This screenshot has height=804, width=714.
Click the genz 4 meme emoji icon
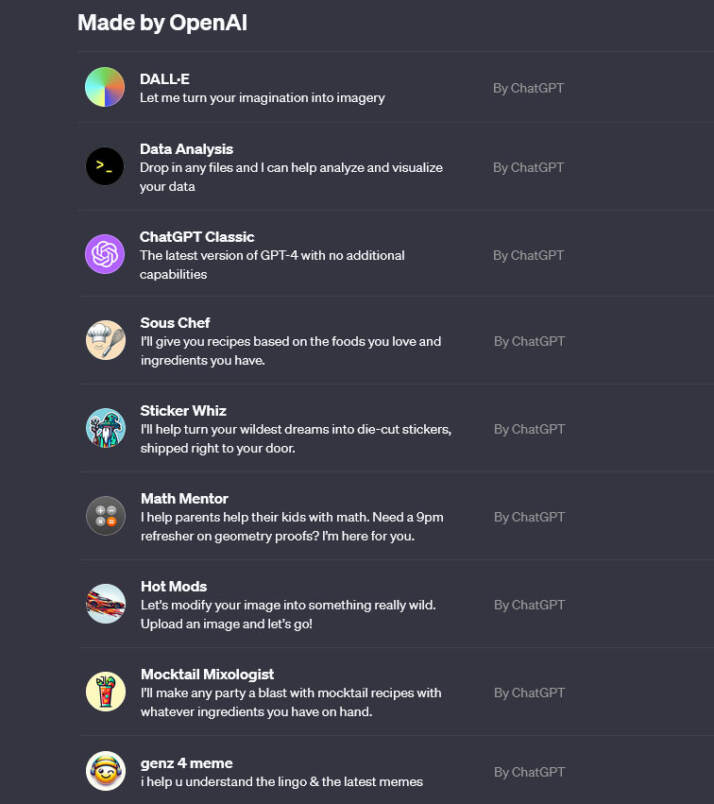(x=105, y=771)
